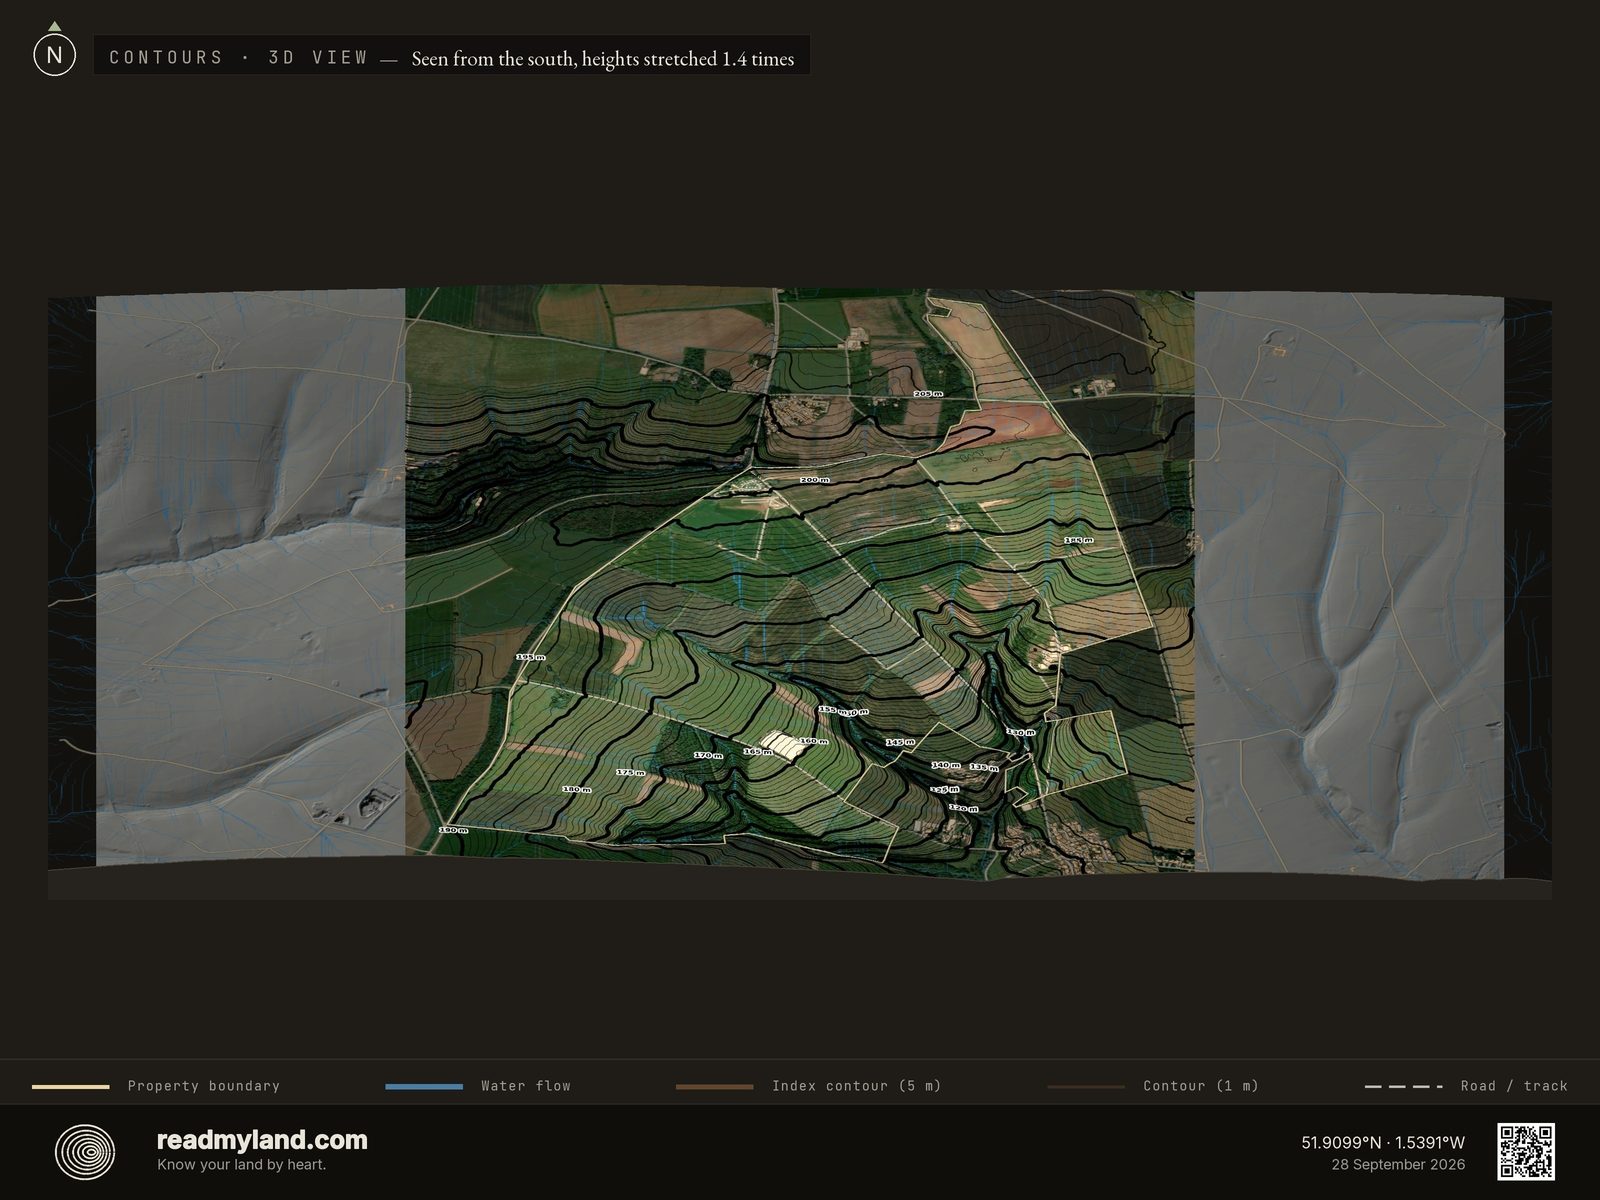
Task: Click the date "28 September 2026"
Action: (x=1398, y=1164)
